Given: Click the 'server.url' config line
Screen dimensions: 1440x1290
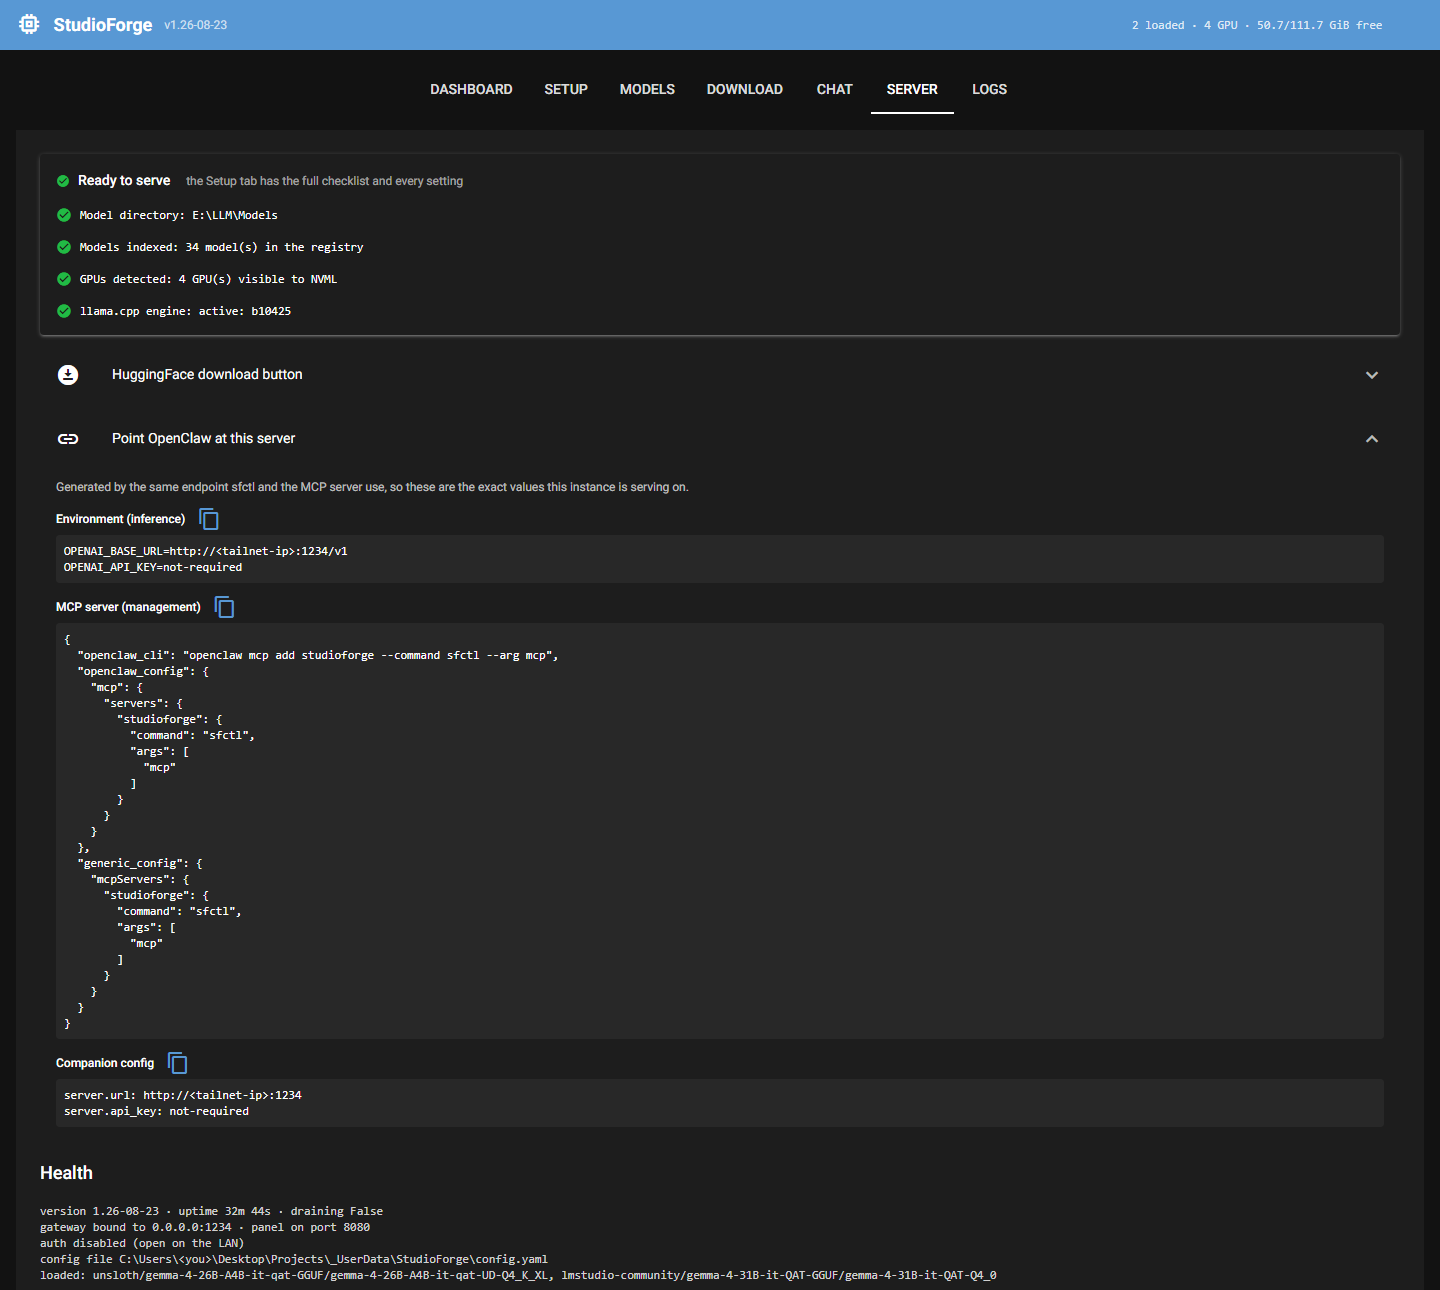Looking at the screenshot, I should click(183, 1095).
